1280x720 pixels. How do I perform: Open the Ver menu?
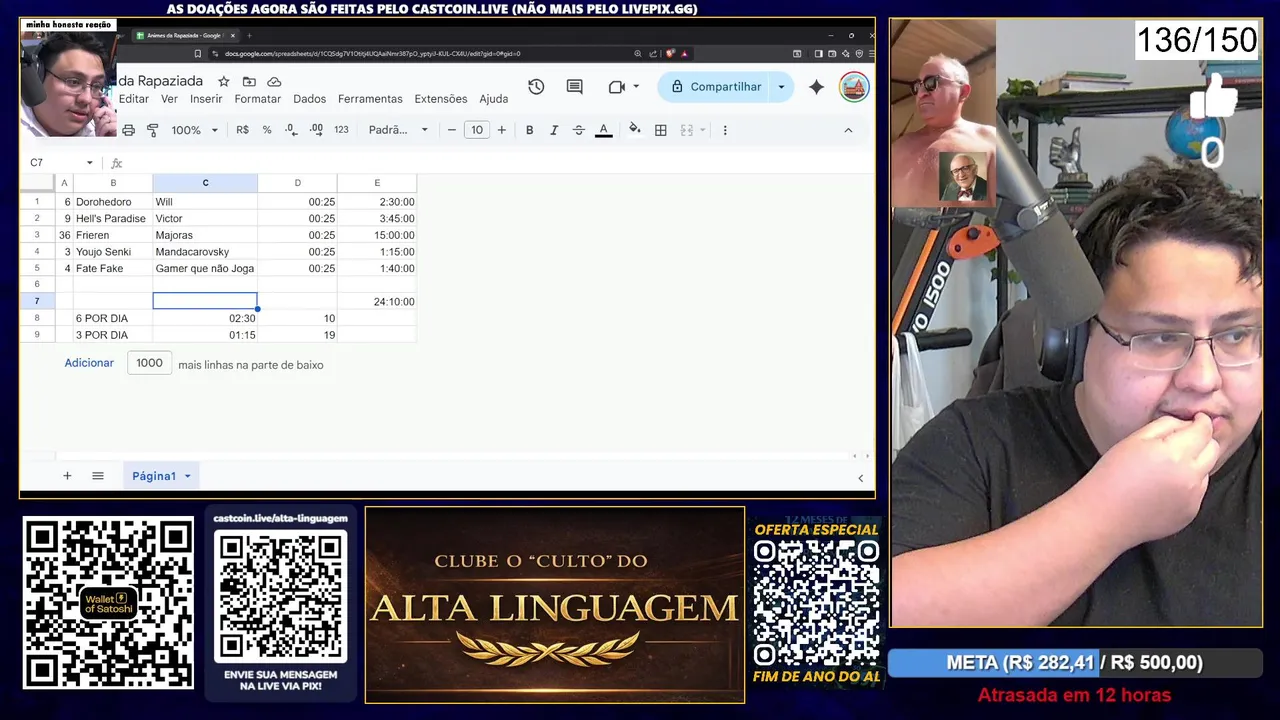(x=169, y=99)
